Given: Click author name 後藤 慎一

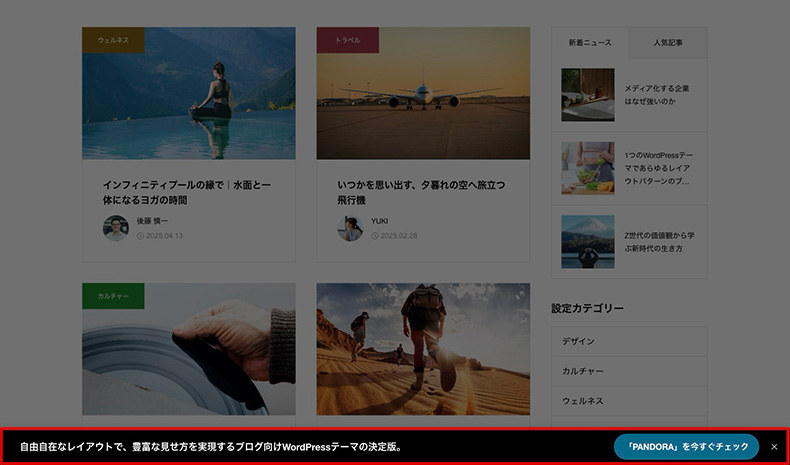Looking at the screenshot, I should 153,221.
